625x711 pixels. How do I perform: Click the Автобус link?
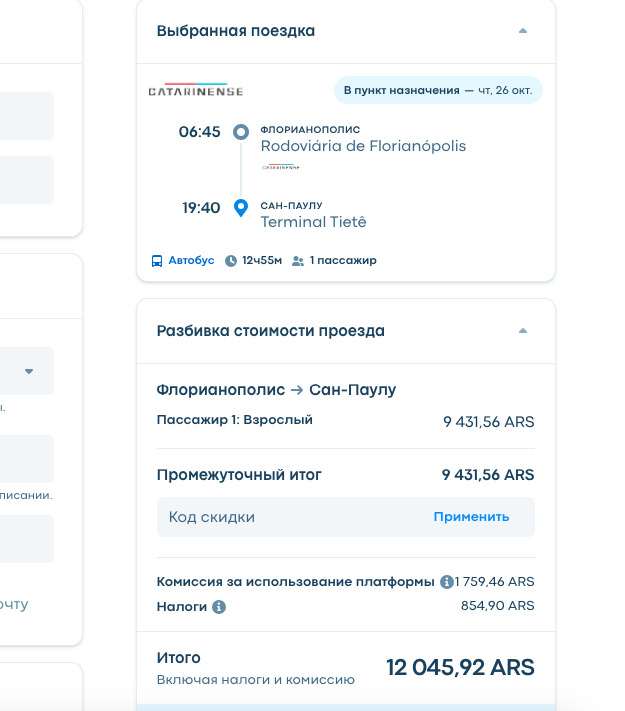(x=191, y=260)
